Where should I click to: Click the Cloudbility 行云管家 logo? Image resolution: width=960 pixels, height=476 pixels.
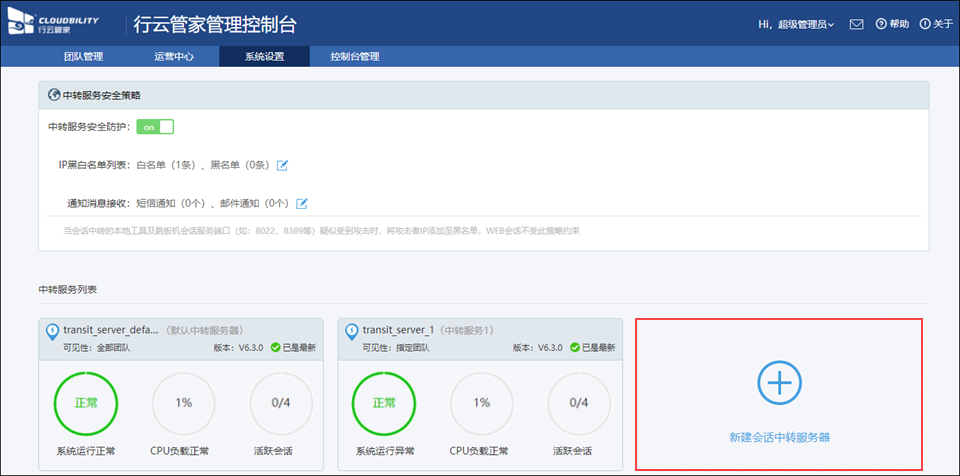[62, 24]
